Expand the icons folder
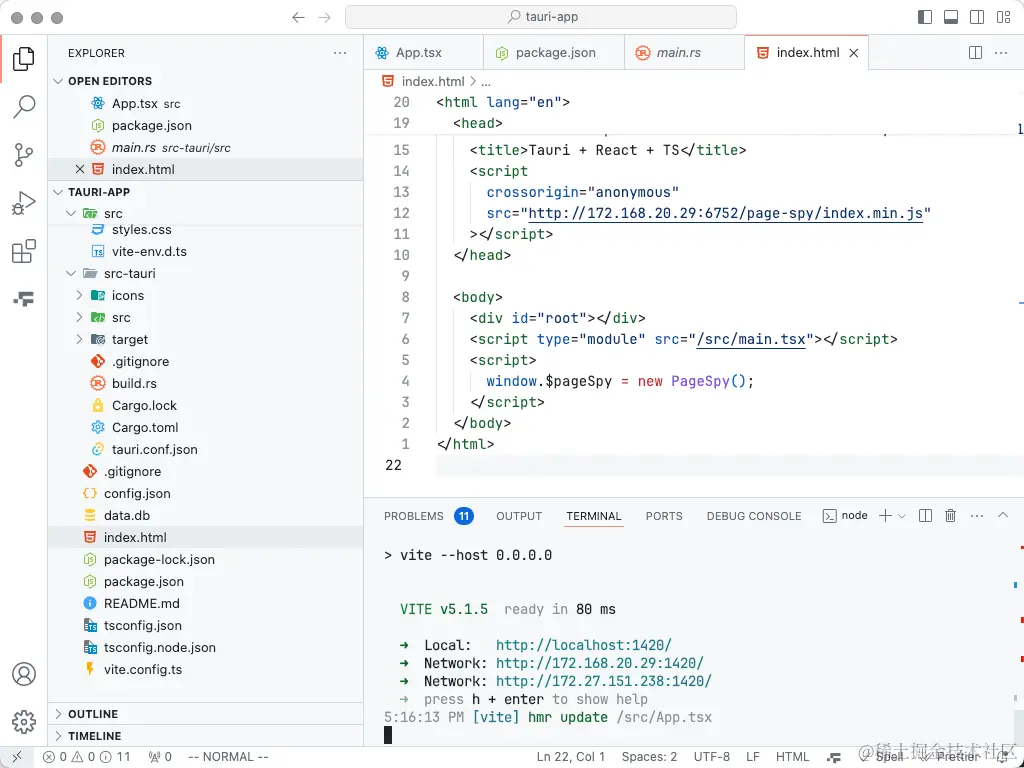 [x=80, y=295]
